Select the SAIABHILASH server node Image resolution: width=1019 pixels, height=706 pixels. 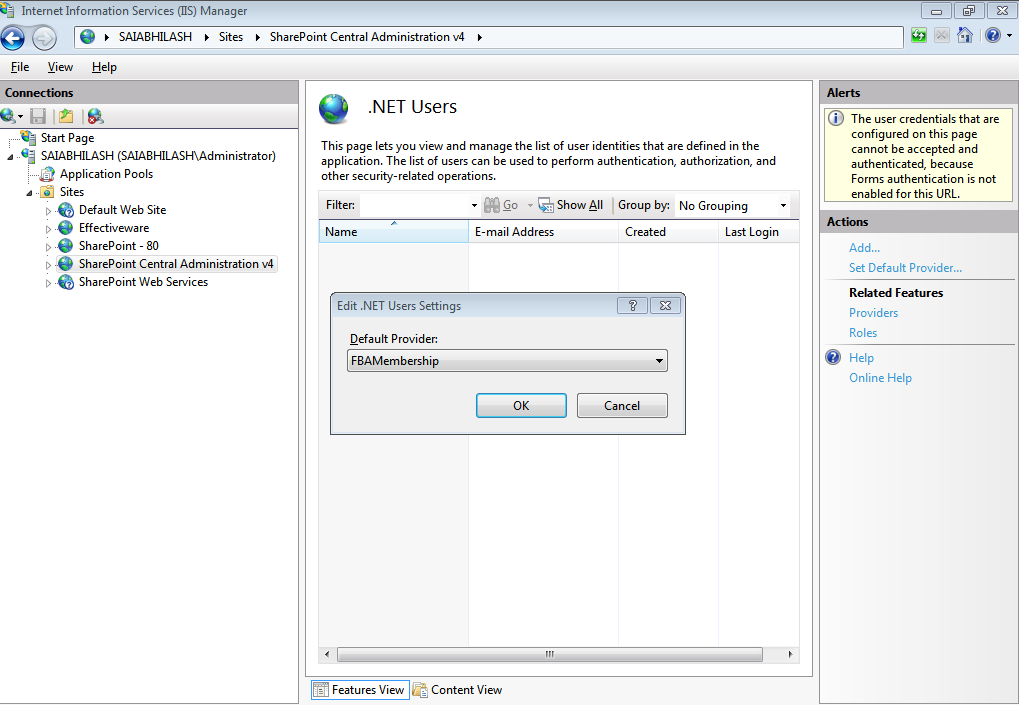(158, 156)
